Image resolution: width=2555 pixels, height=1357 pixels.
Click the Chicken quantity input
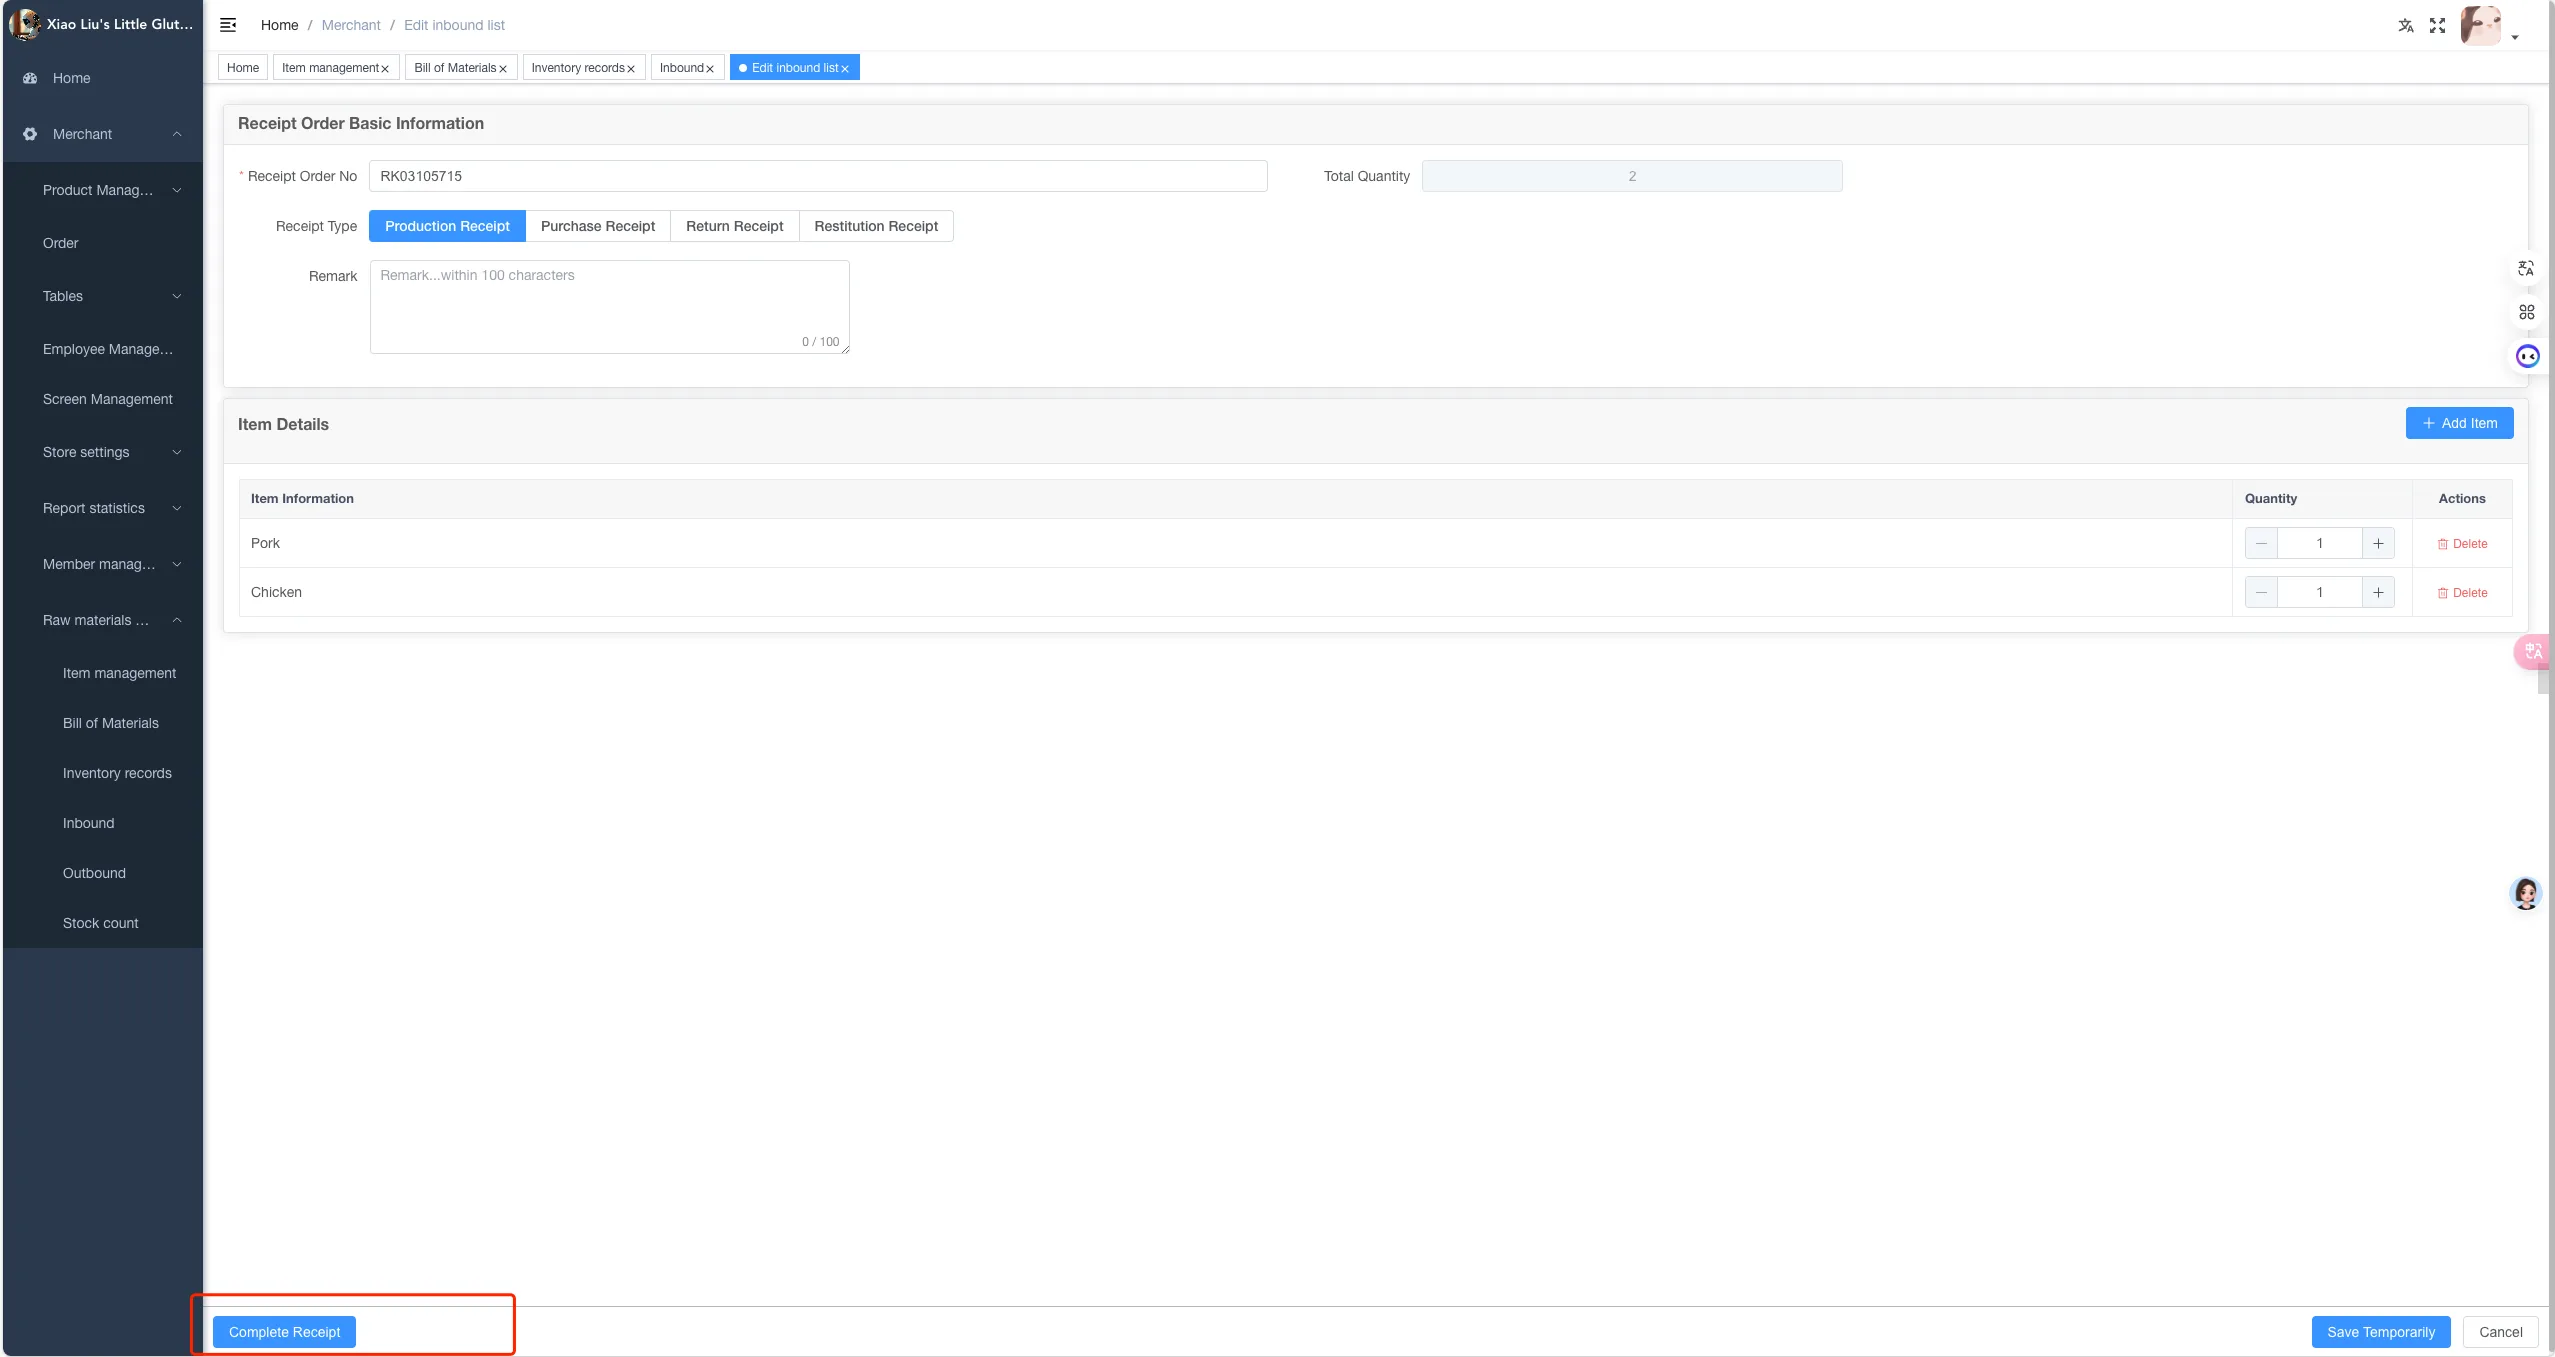coord(2320,592)
